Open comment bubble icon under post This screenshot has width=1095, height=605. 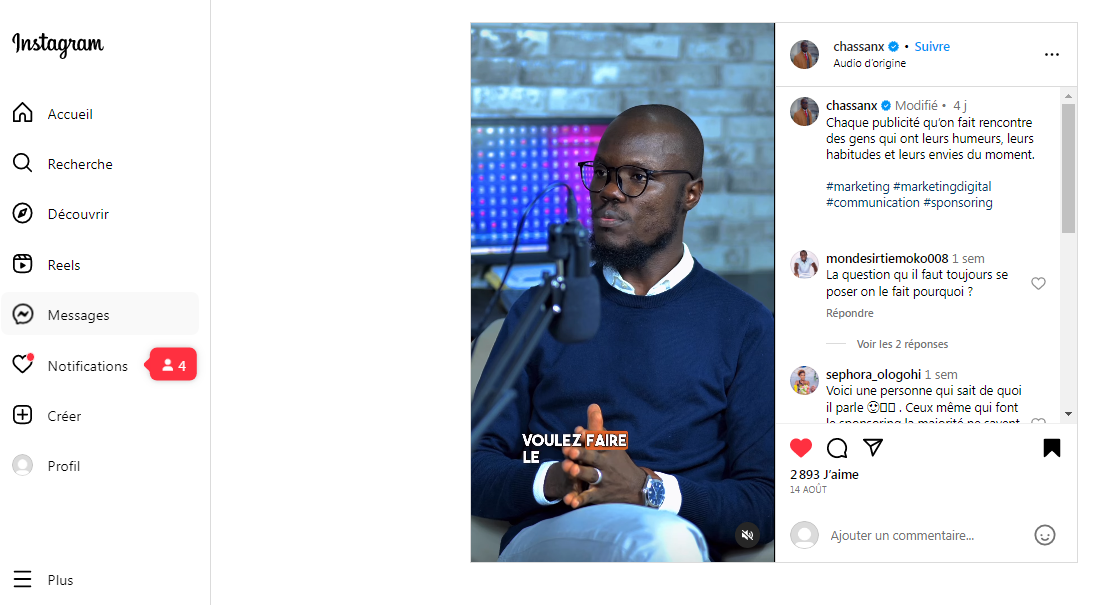[x=837, y=448]
